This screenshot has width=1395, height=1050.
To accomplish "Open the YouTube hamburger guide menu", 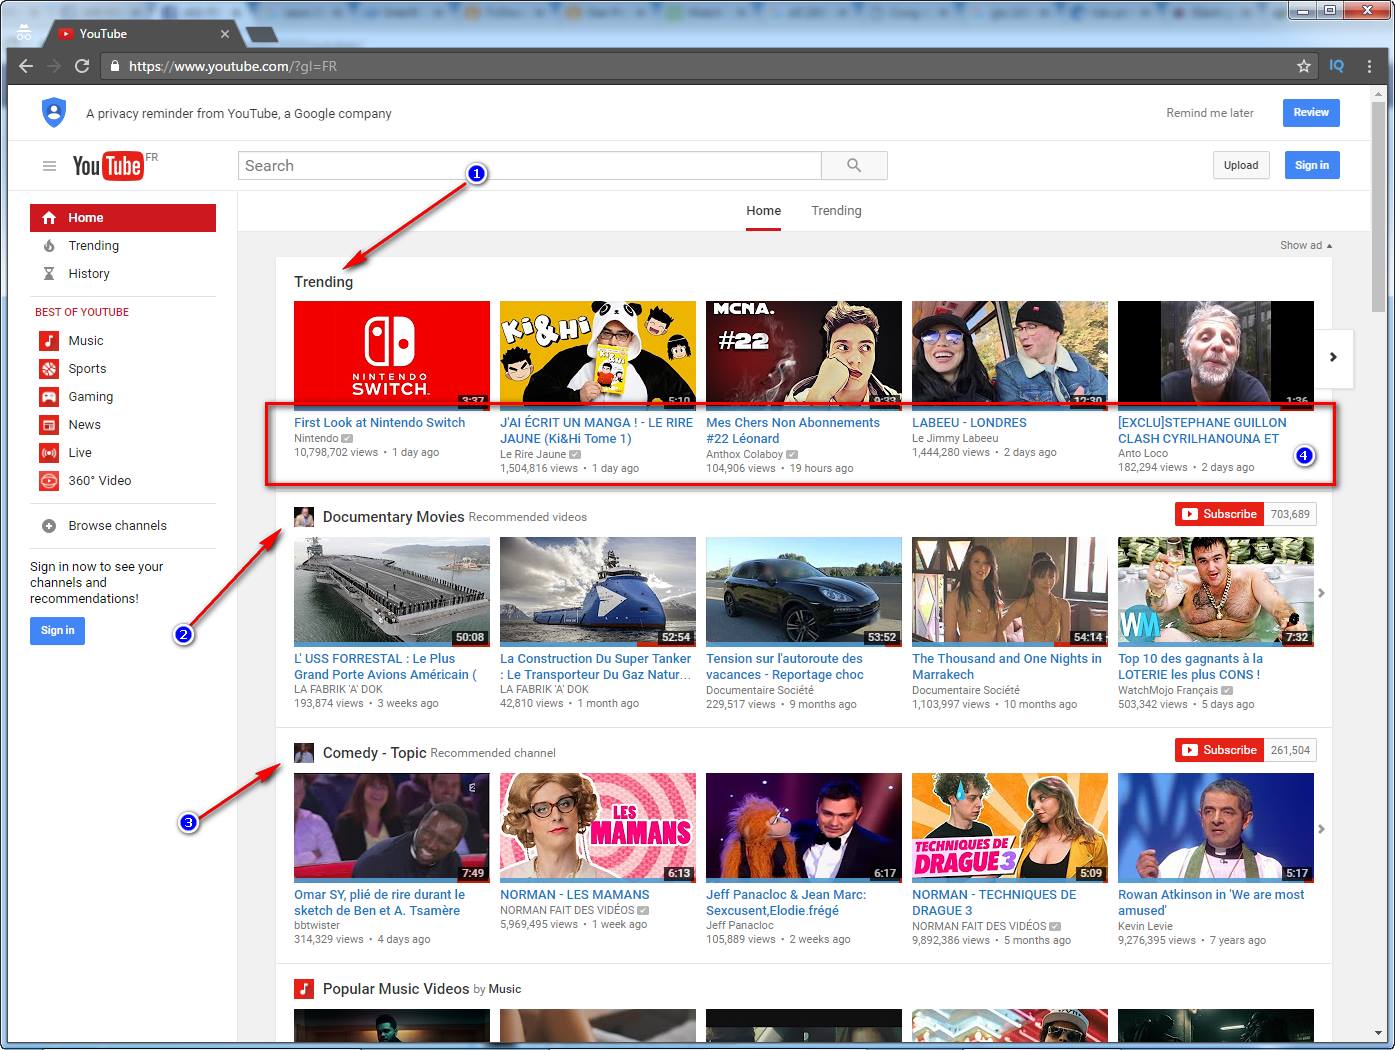I will coord(49,166).
